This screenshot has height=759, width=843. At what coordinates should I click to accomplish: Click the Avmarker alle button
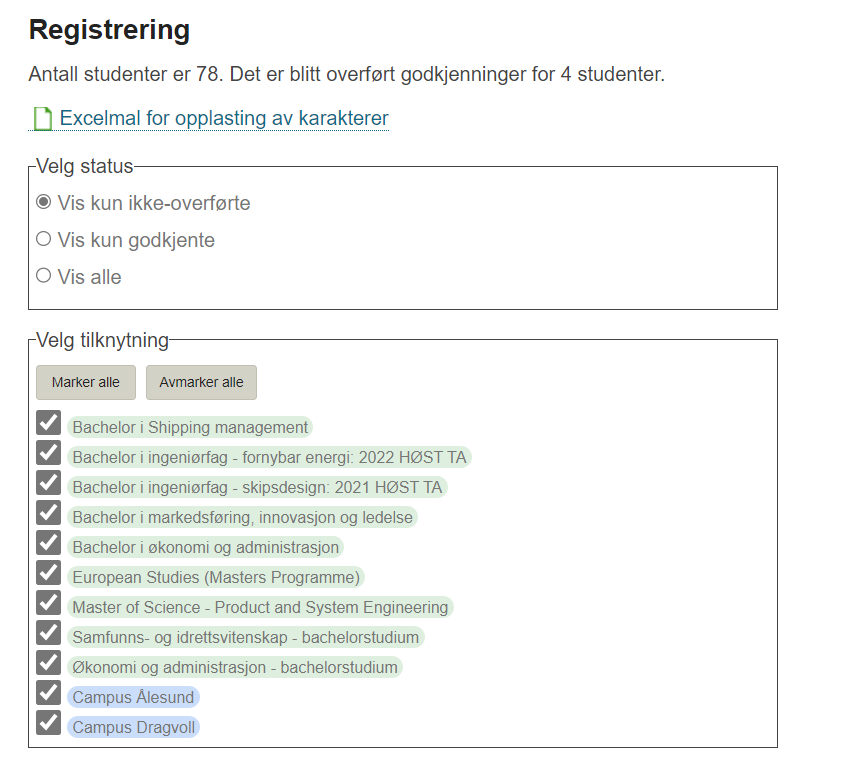201,382
